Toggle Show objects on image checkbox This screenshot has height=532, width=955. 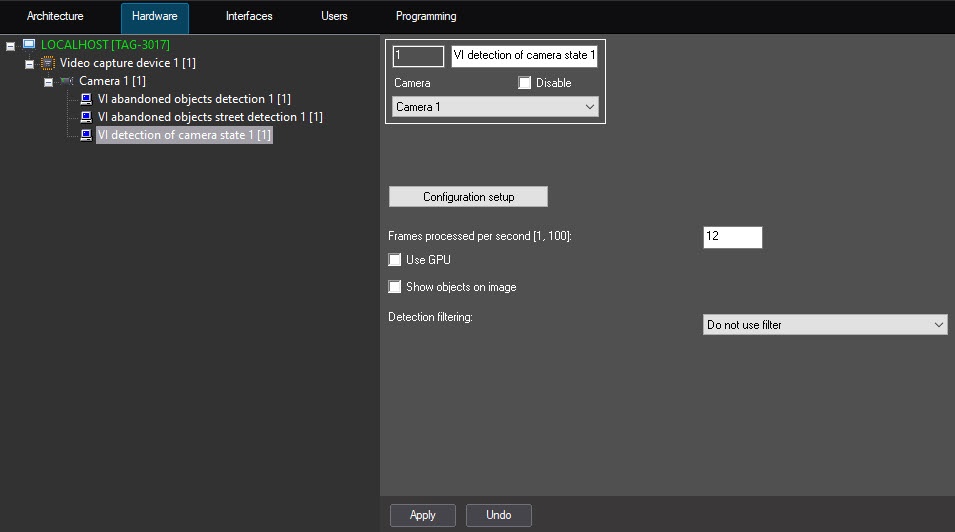click(395, 287)
